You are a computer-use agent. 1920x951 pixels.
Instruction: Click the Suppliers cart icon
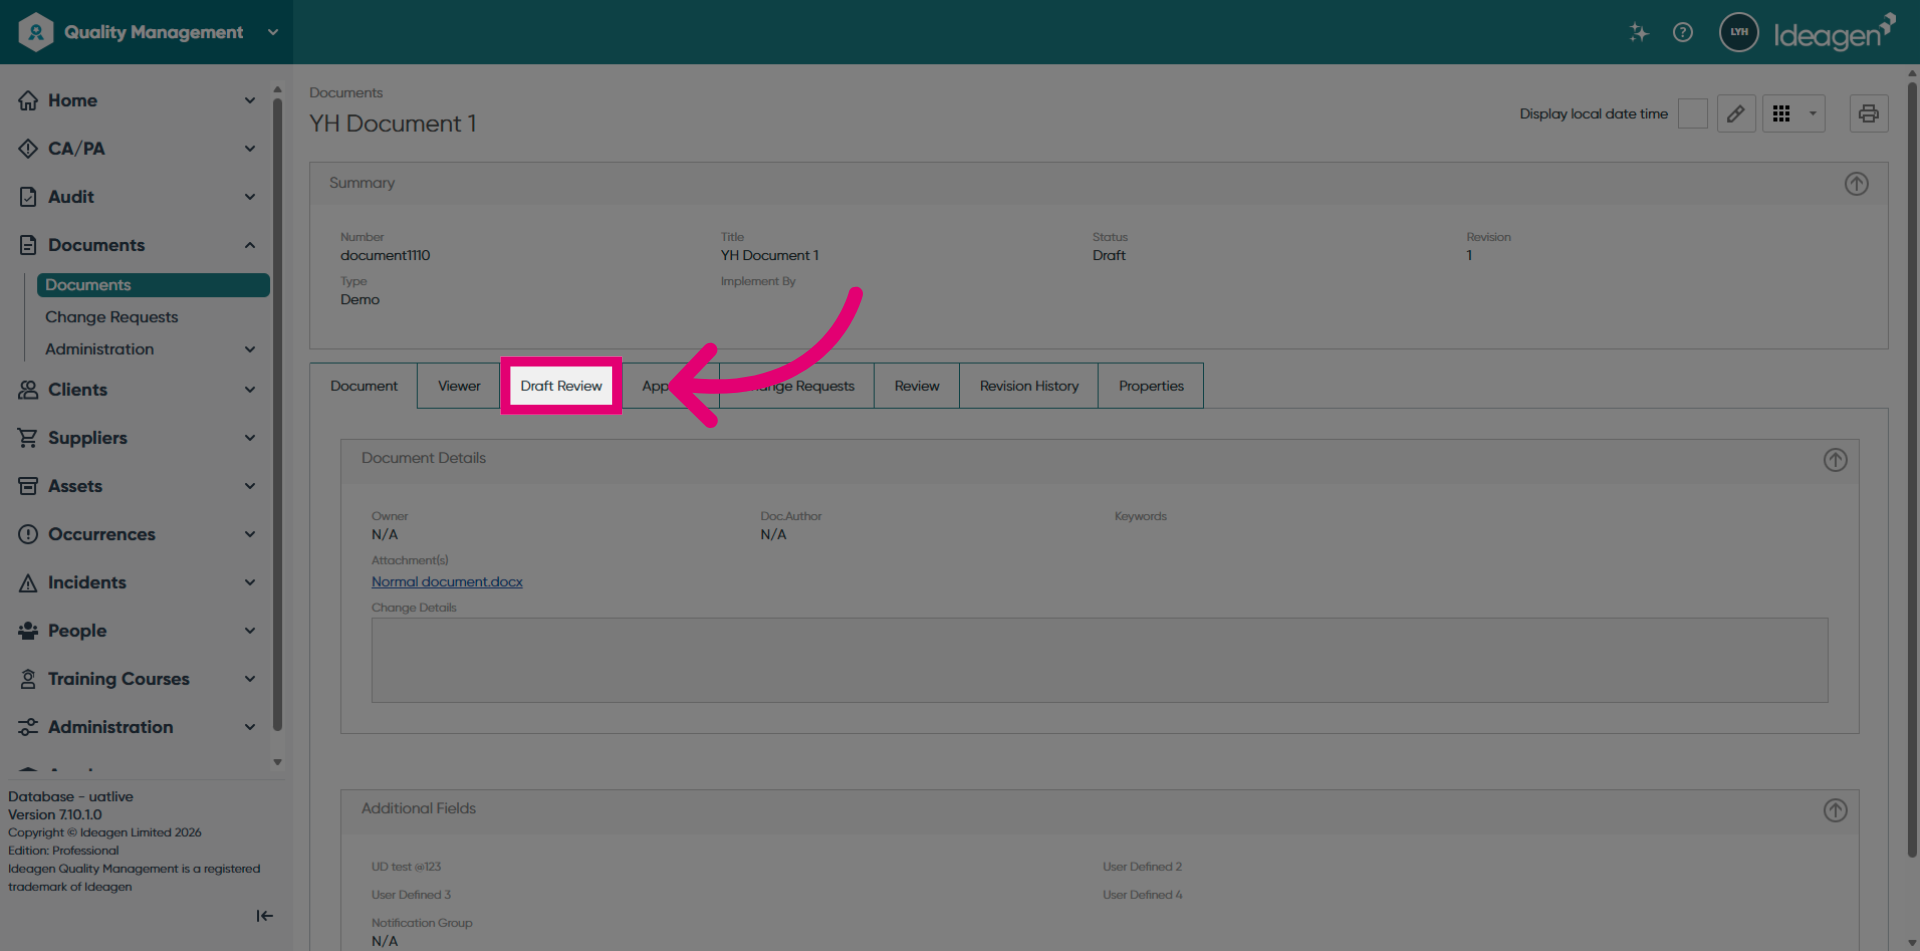coord(28,438)
